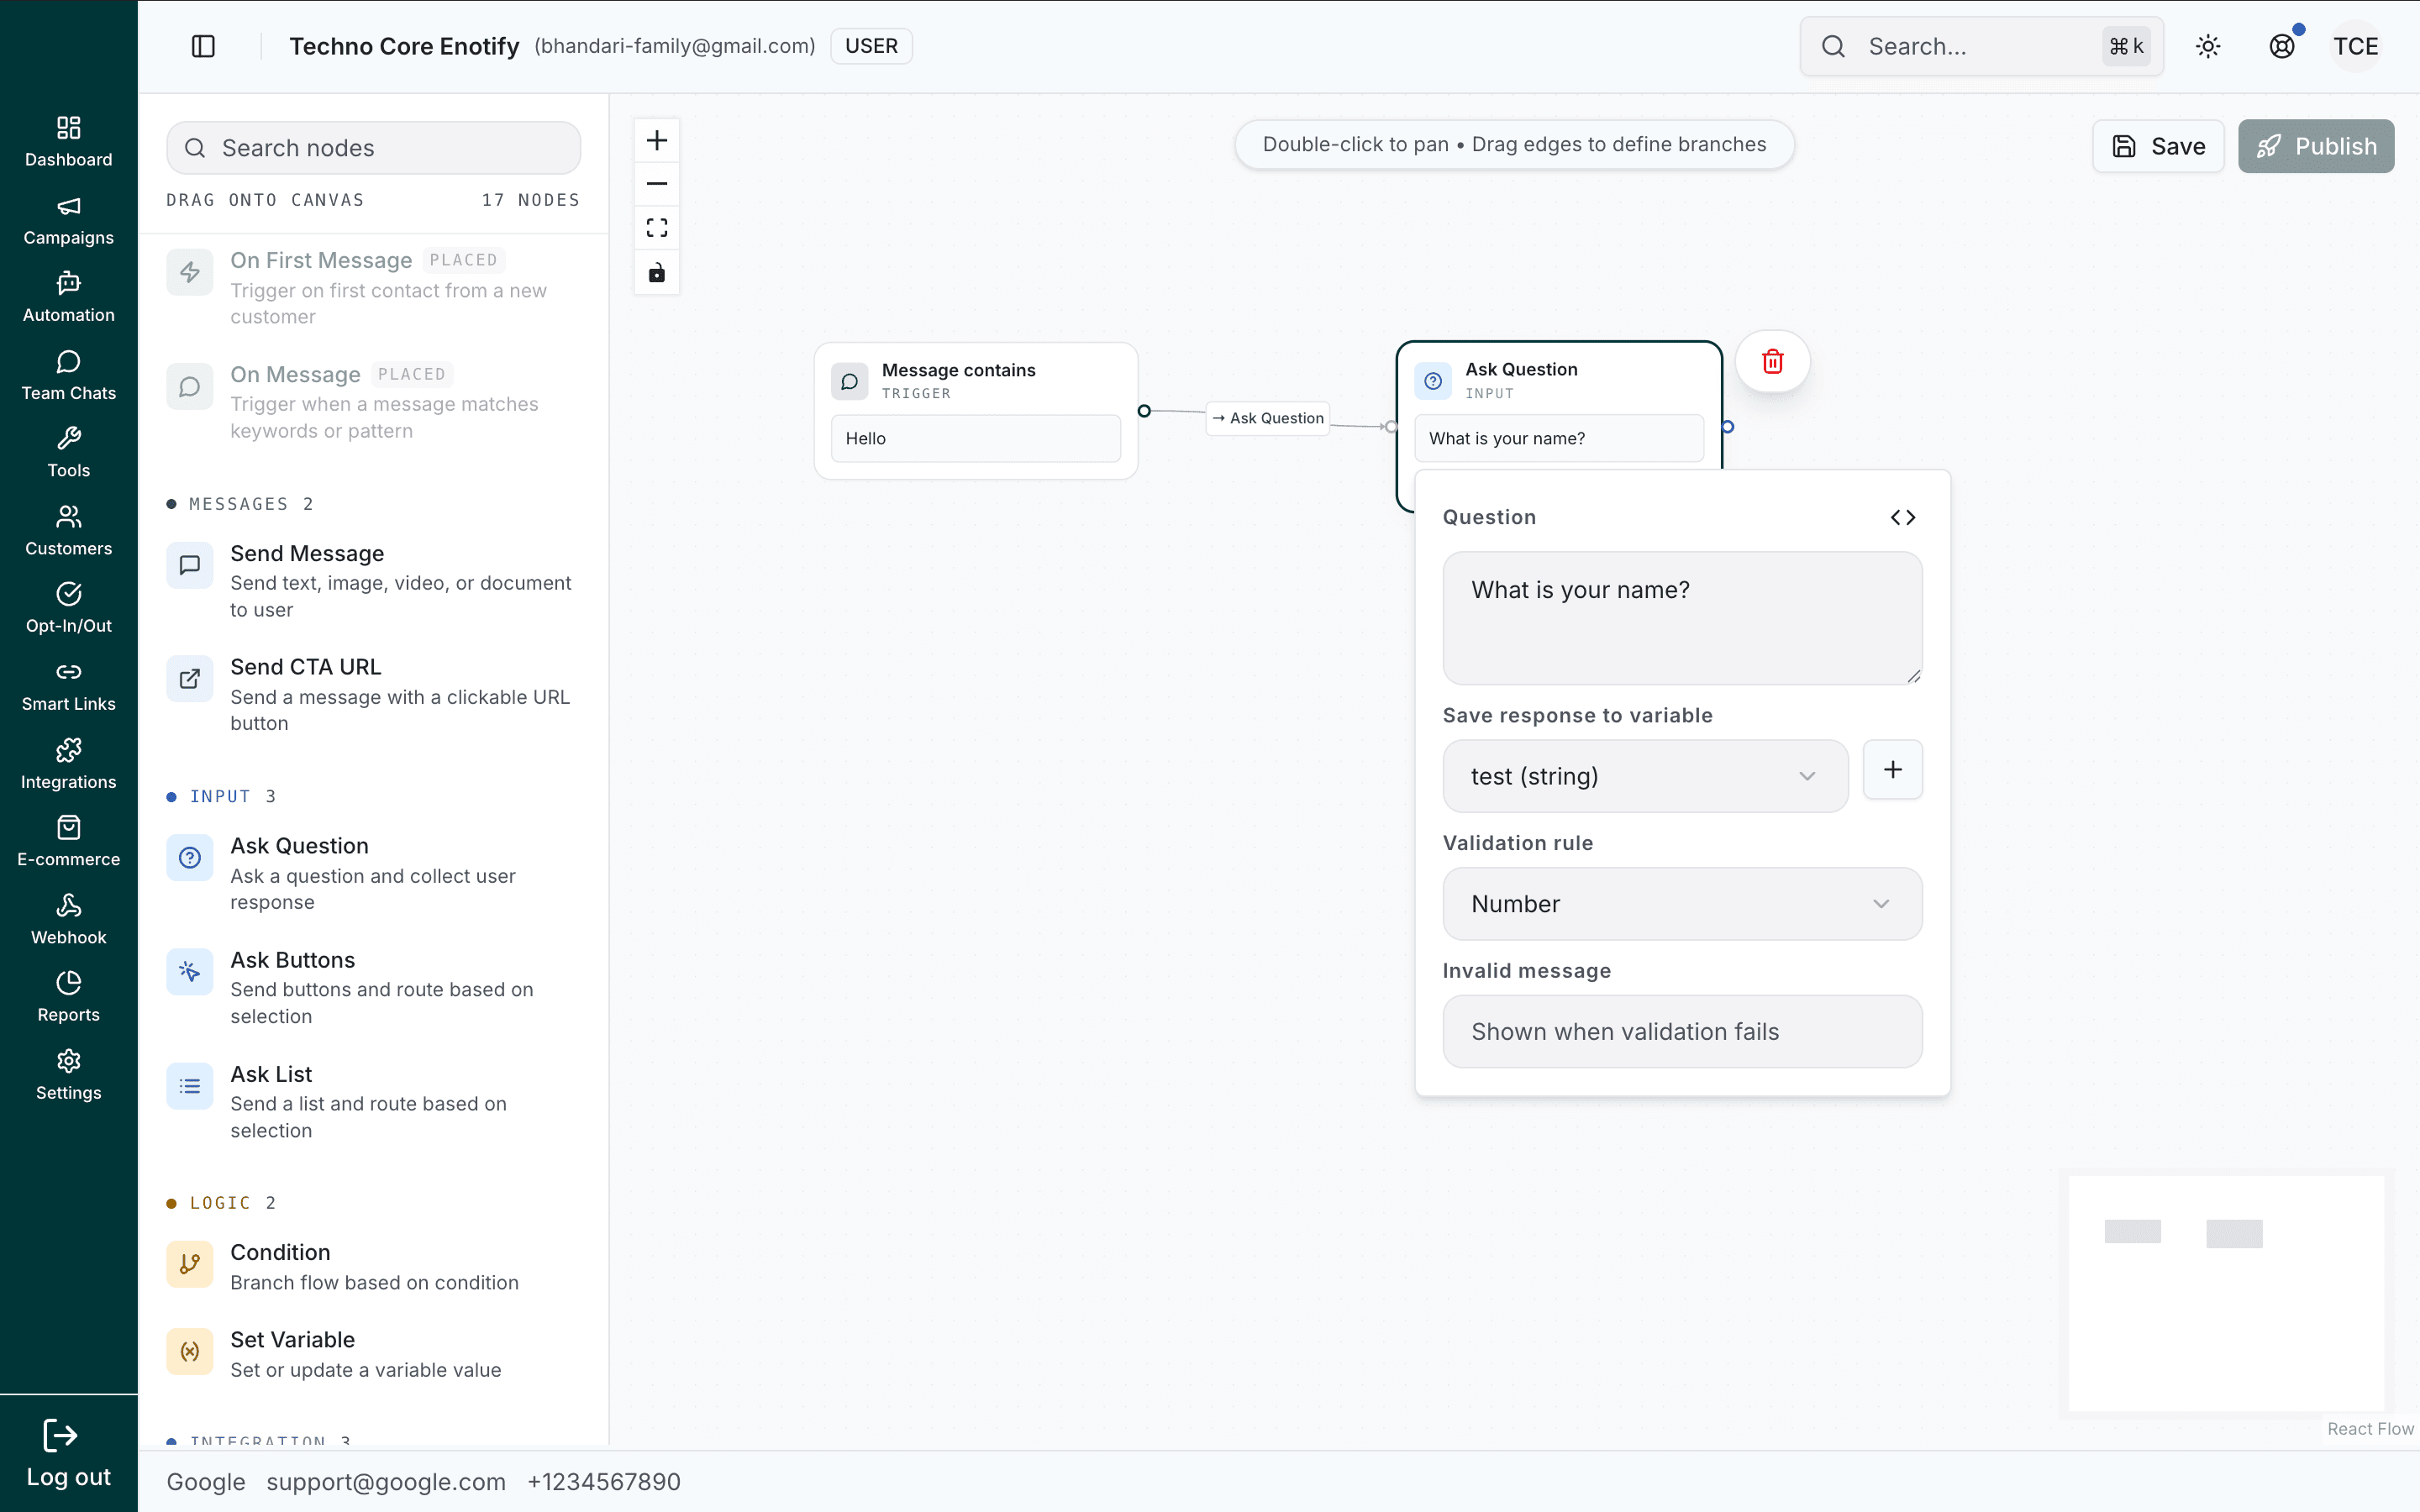Open Dashboard from the sidebar
The height and width of the screenshot is (1512, 2420).
pyautogui.click(x=68, y=142)
